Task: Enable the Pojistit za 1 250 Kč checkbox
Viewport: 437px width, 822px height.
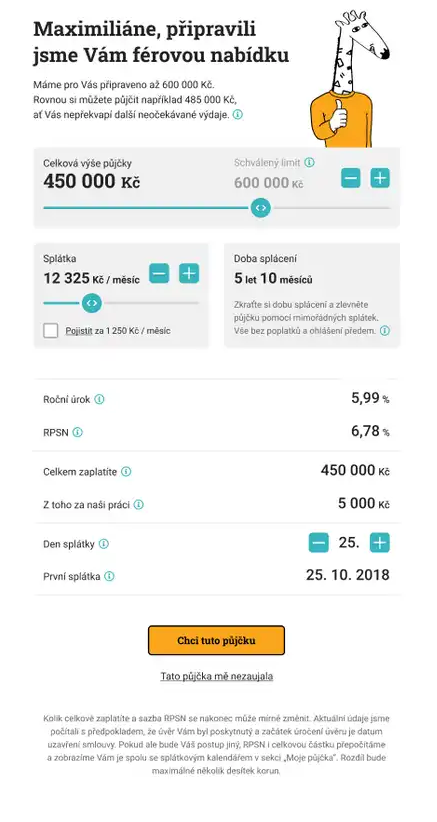Action: tap(51, 331)
